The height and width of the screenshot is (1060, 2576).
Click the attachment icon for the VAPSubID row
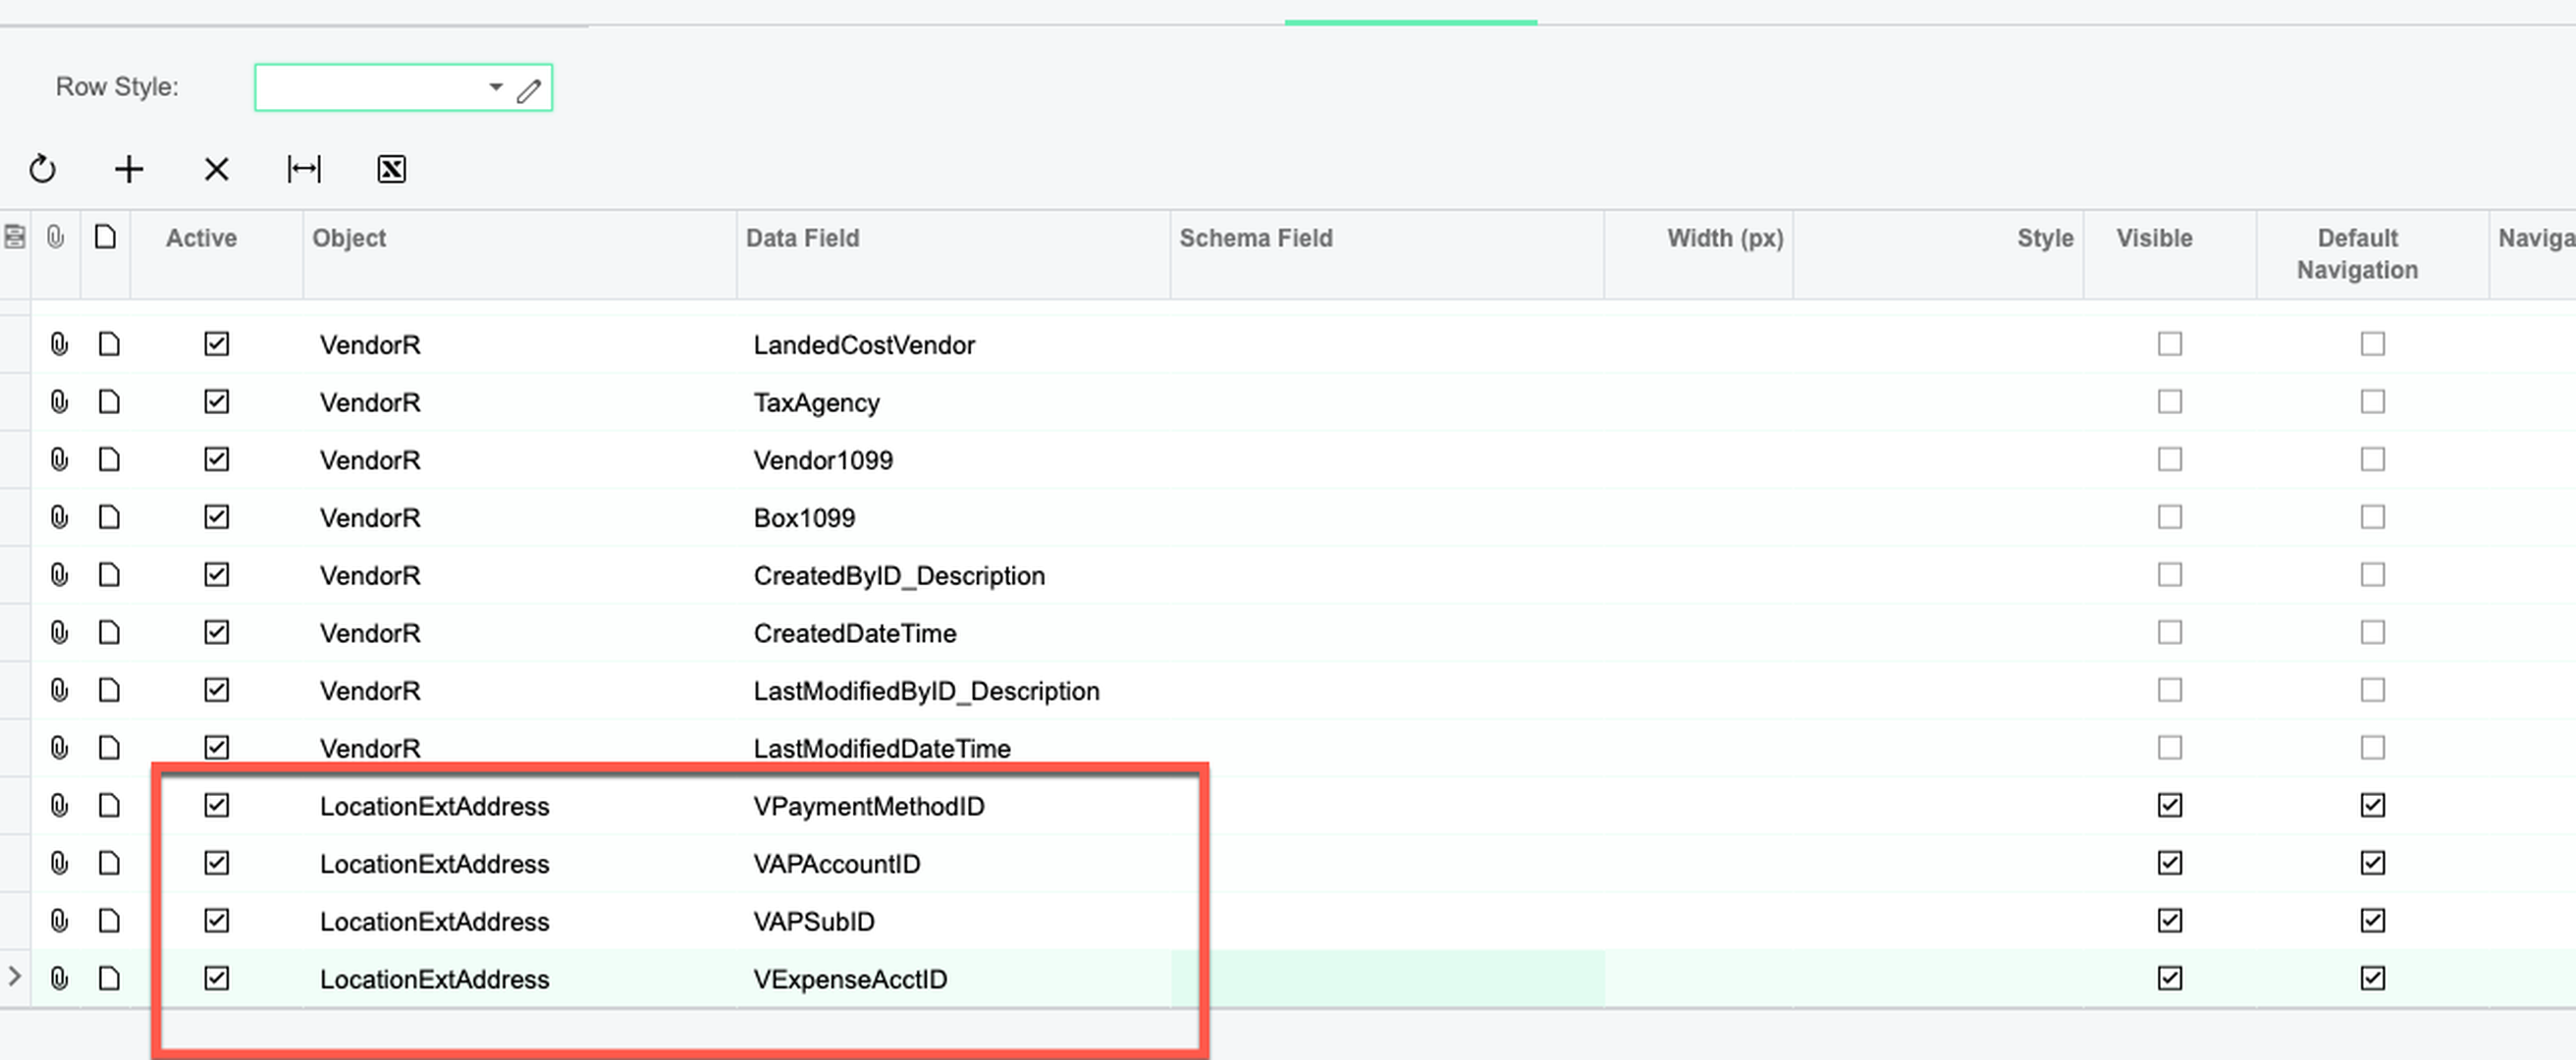(59, 920)
